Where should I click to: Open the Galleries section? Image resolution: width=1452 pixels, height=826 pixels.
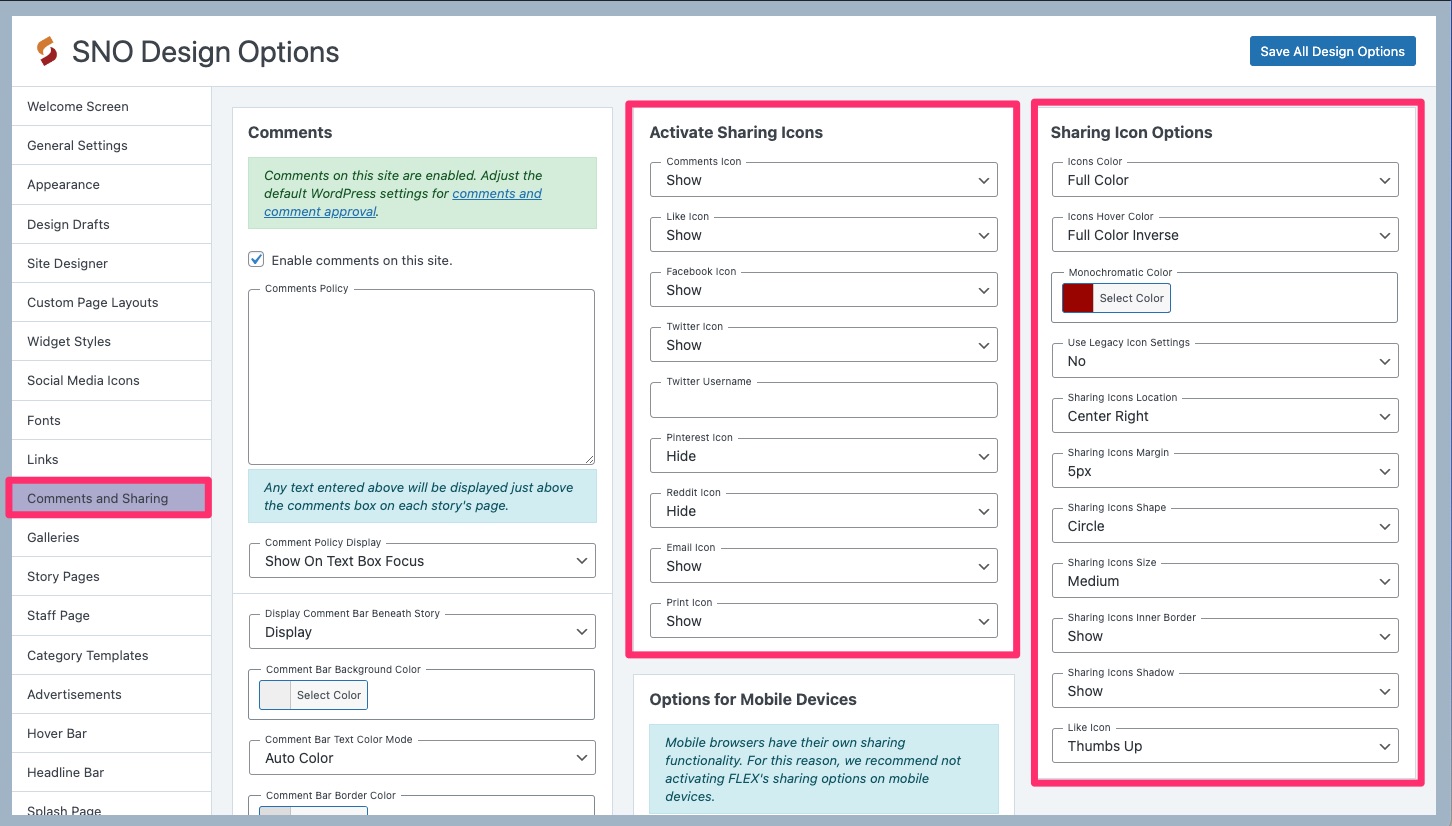pyautogui.click(x=111, y=537)
